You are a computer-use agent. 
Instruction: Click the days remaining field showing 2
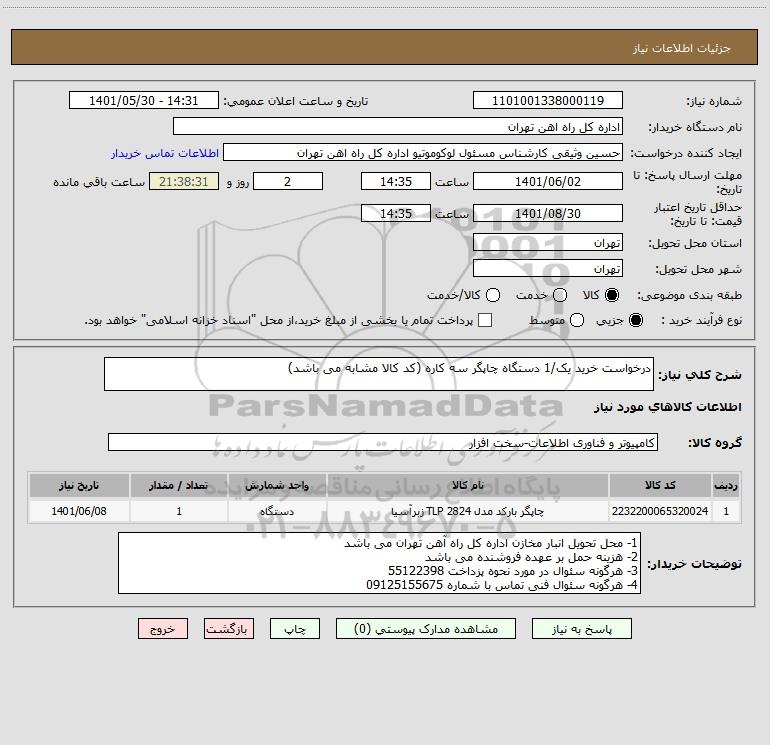click(288, 181)
